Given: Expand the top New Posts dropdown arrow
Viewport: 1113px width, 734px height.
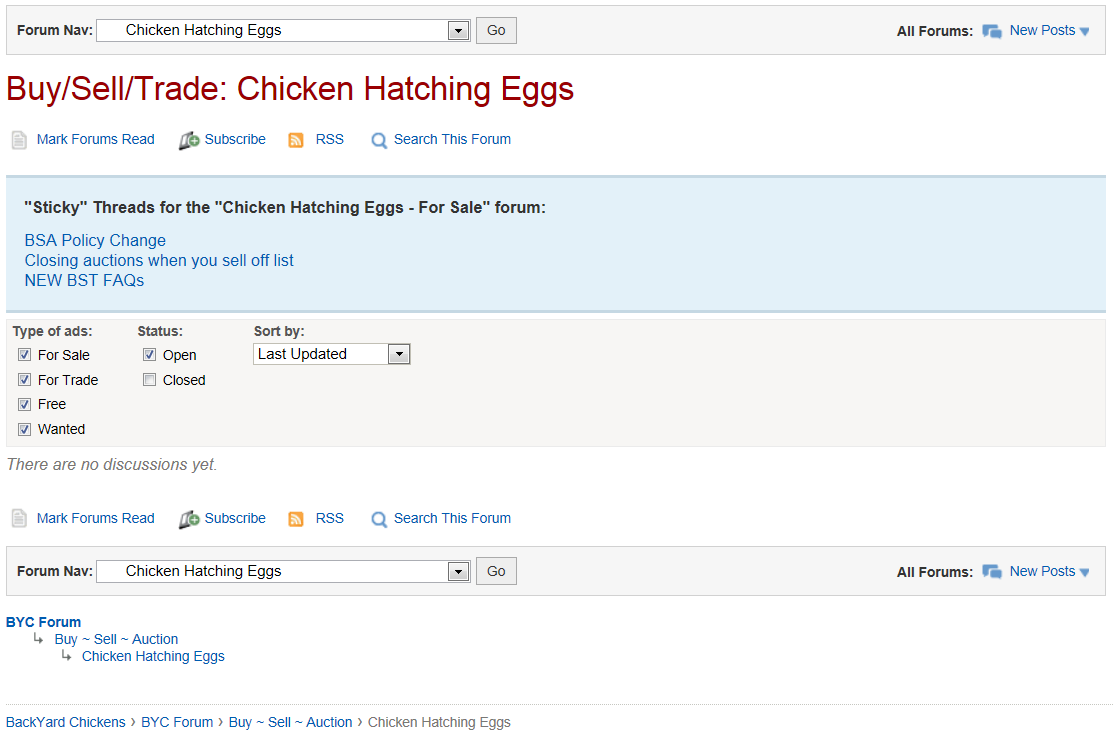Looking at the screenshot, I should click(x=1085, y=32).
